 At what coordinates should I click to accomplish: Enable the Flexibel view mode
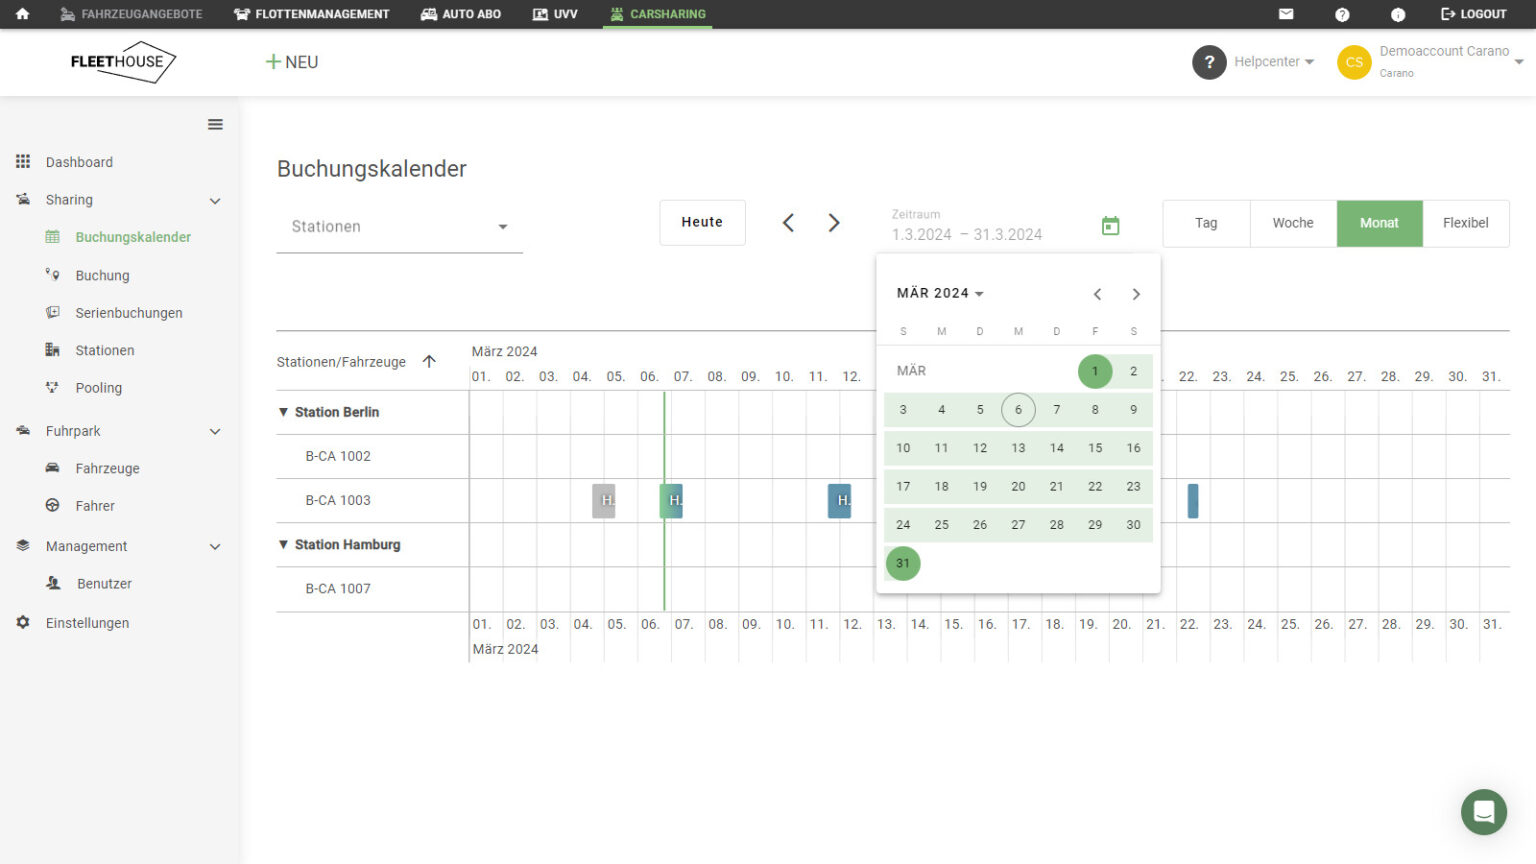coord(1466,223)
